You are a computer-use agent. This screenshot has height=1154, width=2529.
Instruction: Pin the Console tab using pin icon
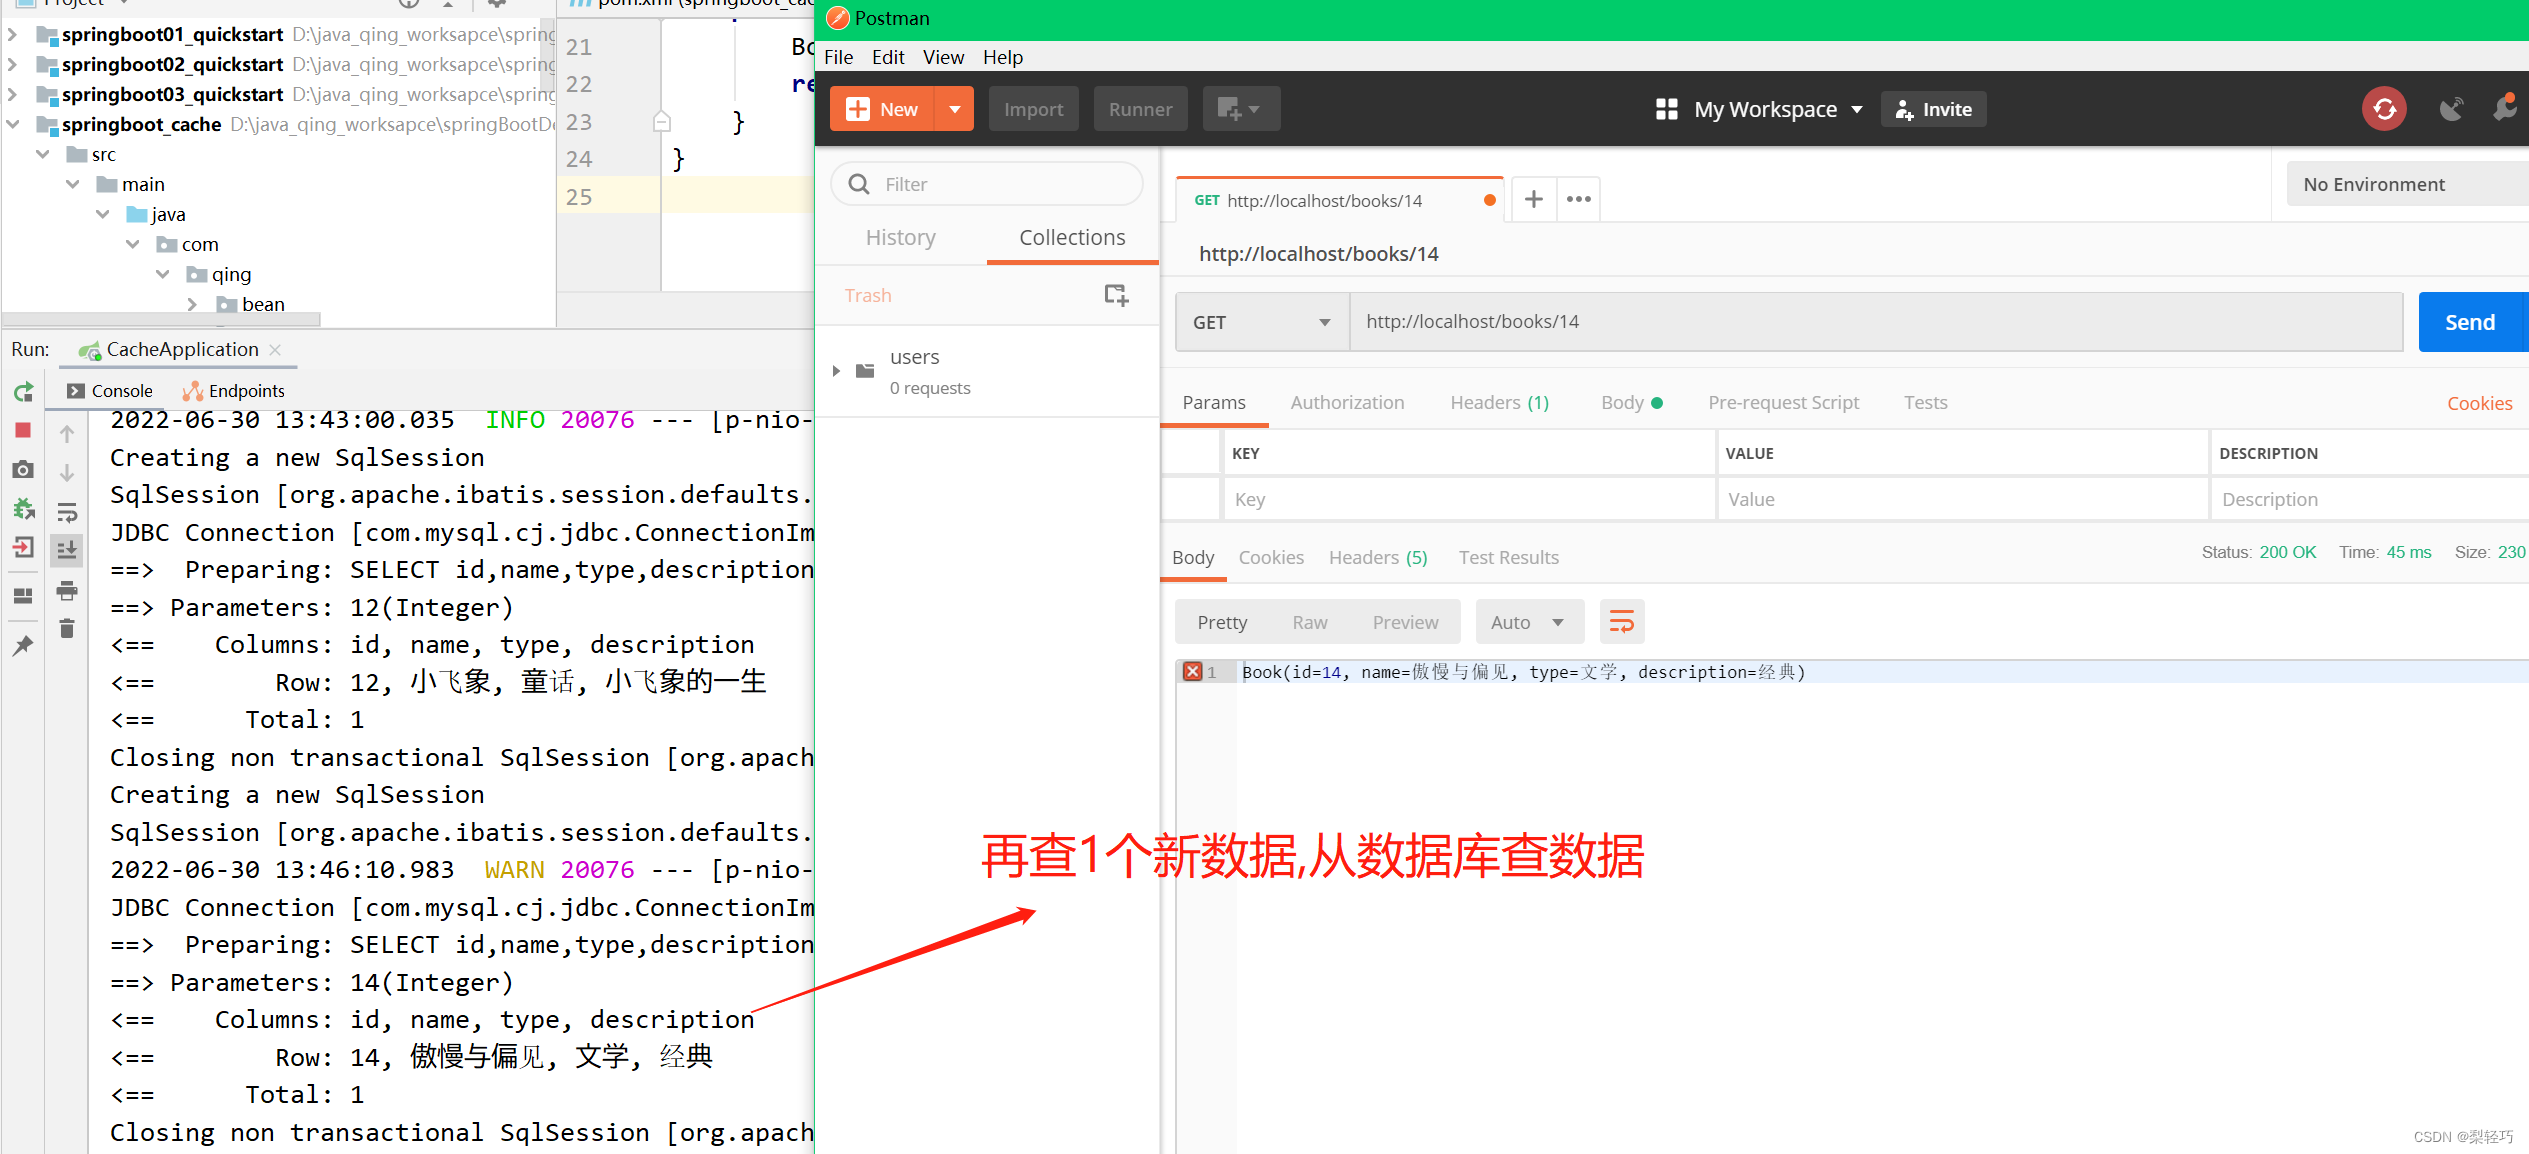tap(24, 644)
